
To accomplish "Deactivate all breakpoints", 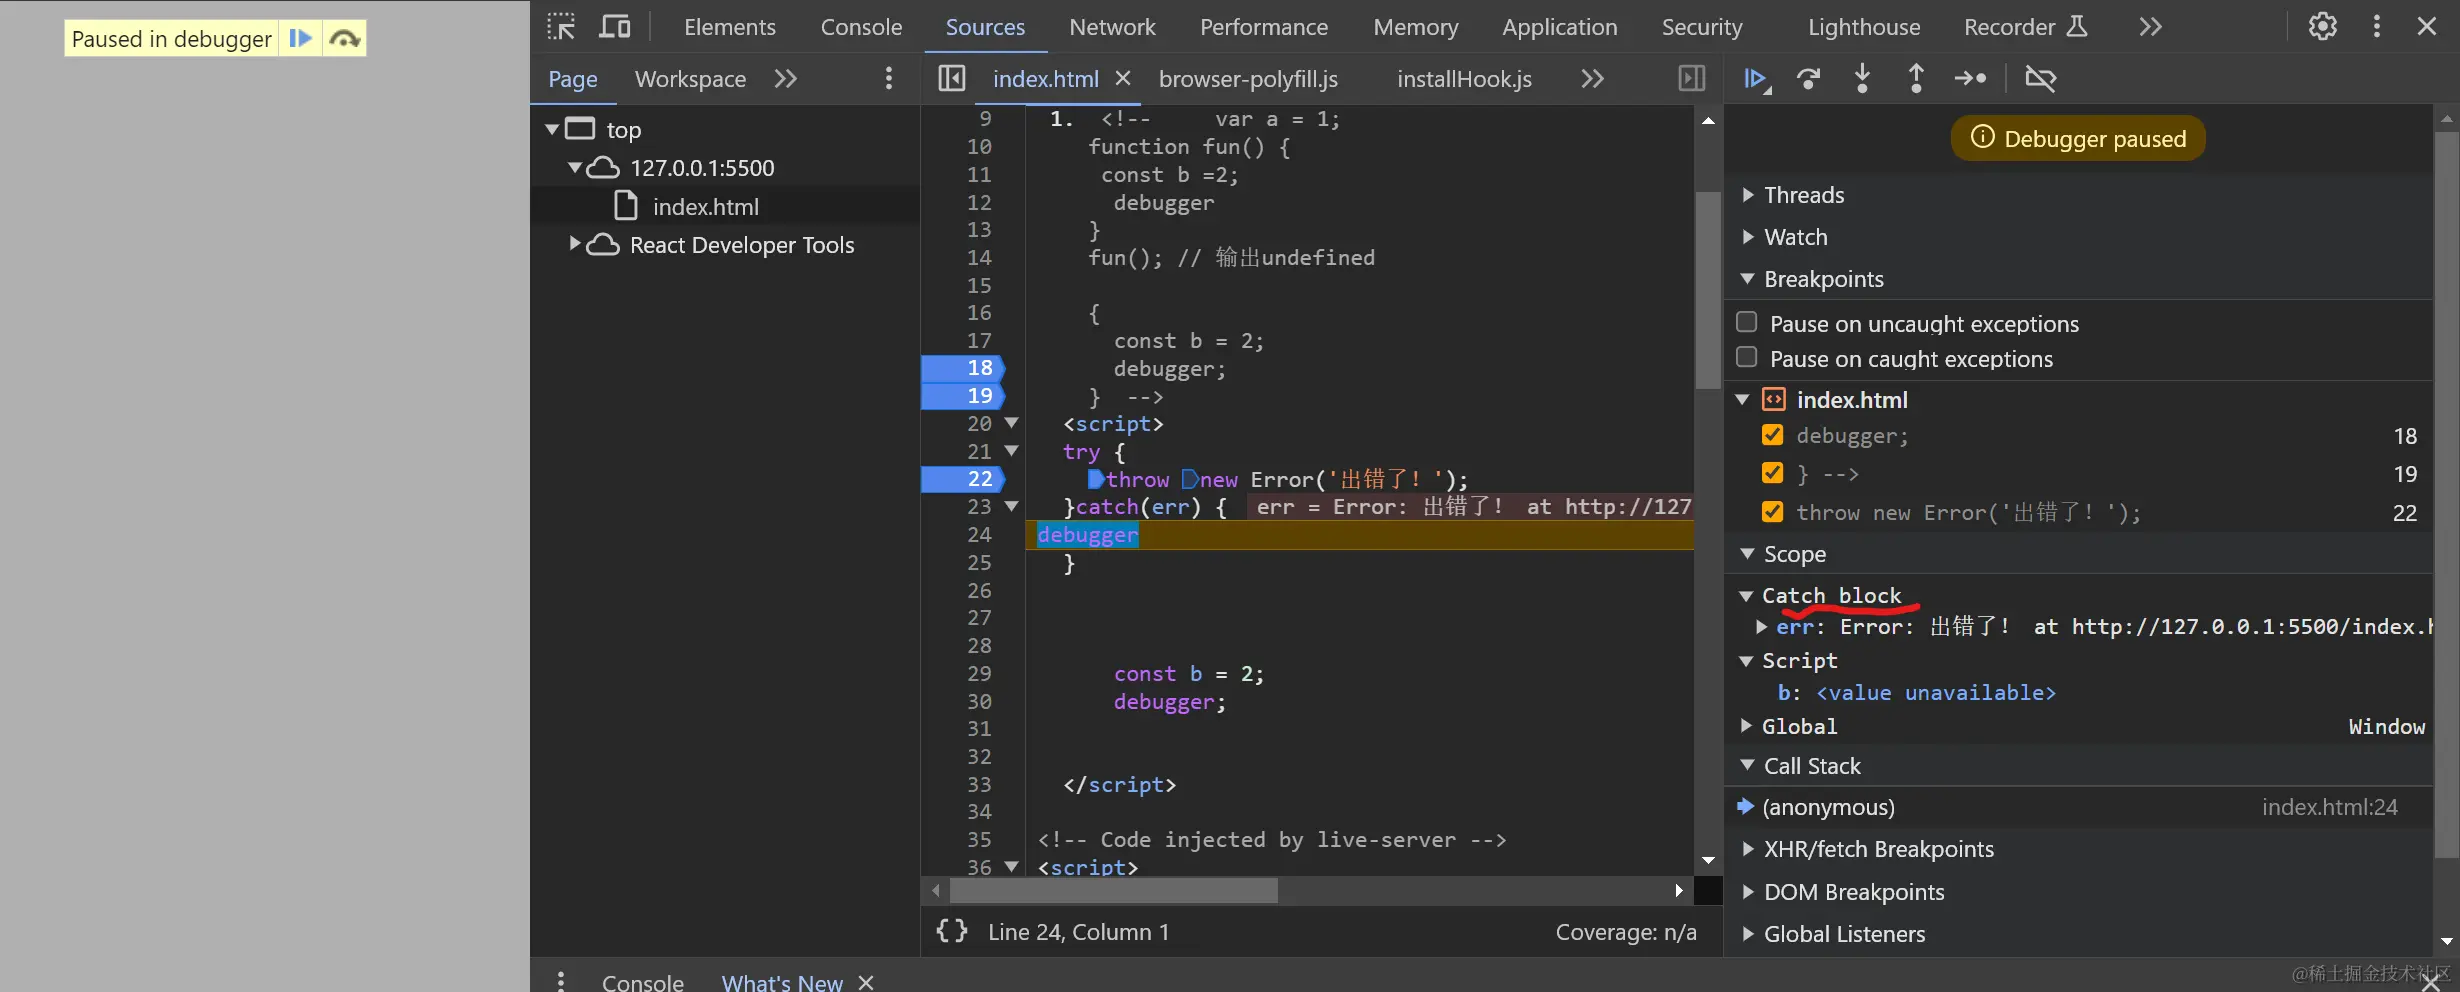I will coord(2040,78).
